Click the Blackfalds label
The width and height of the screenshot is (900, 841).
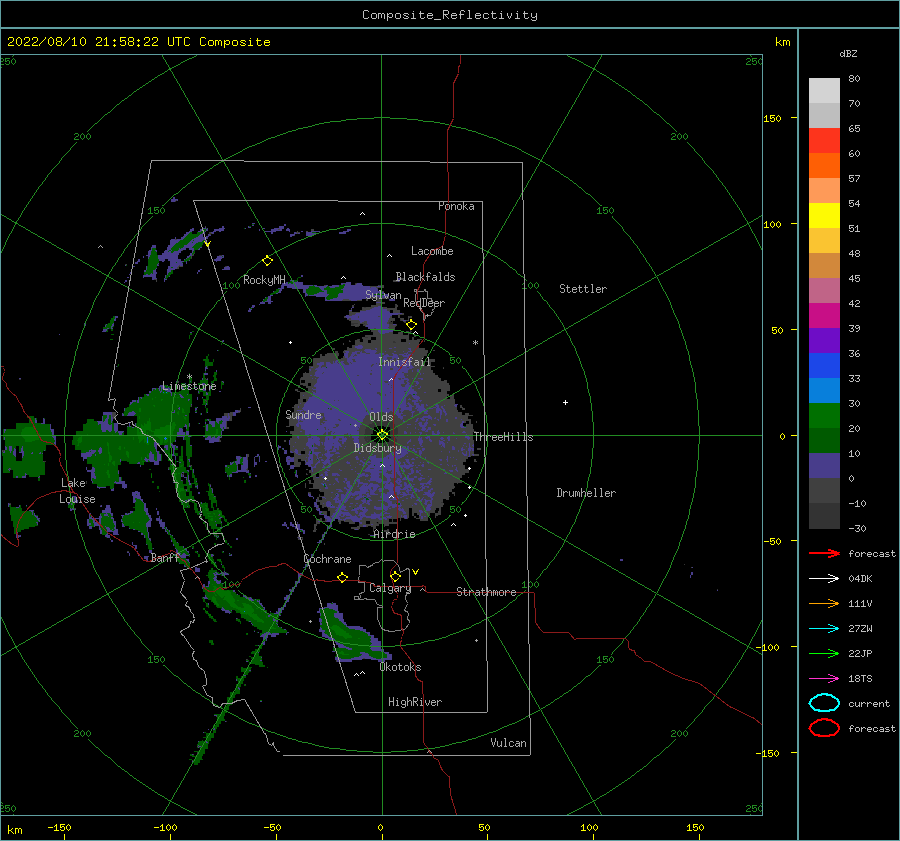425,277
